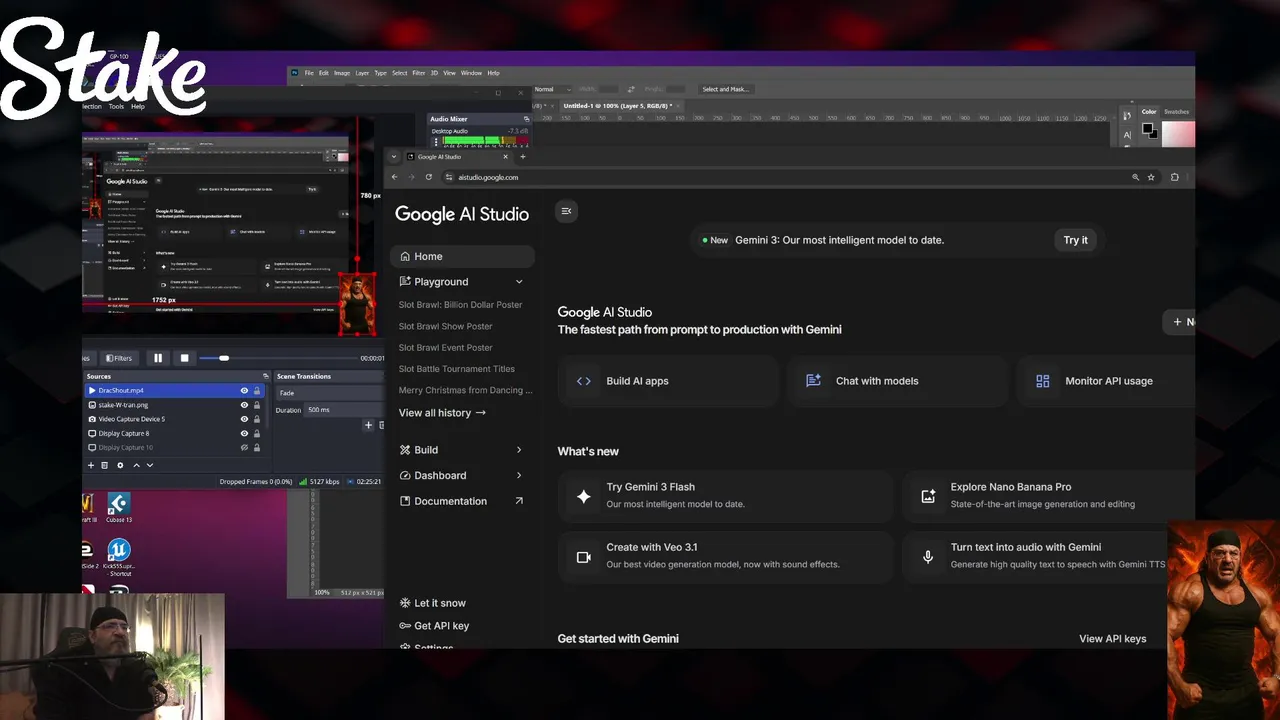Show the Display Capture 10 source

[244, 447]
